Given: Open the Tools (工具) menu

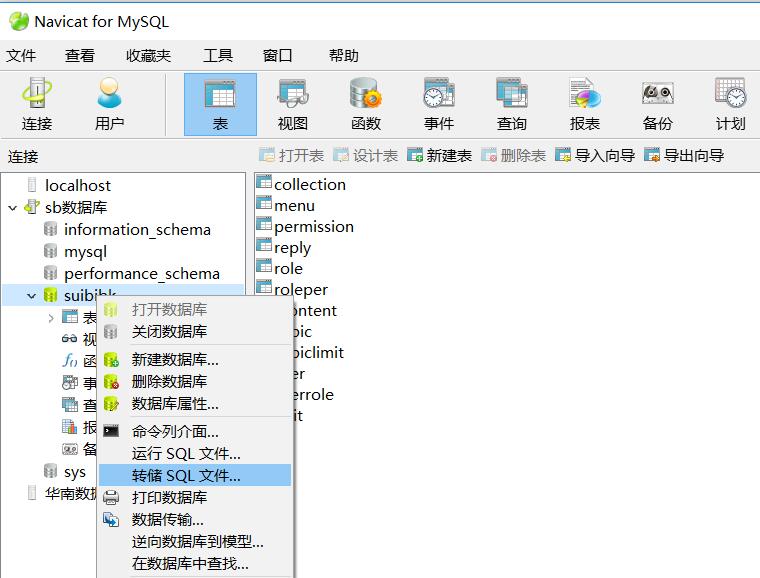Looking at the screenshot, I should 218,56.
